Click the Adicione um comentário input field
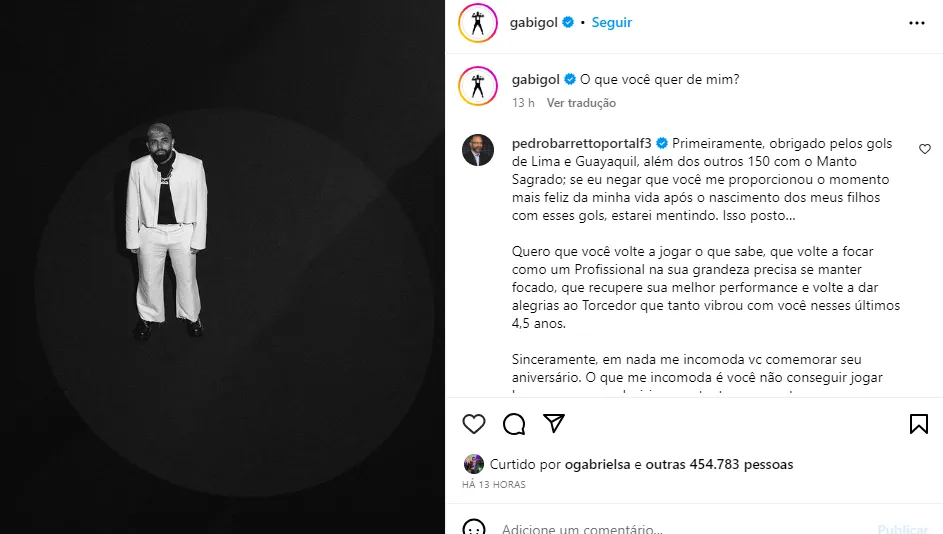 pos(686,528)
